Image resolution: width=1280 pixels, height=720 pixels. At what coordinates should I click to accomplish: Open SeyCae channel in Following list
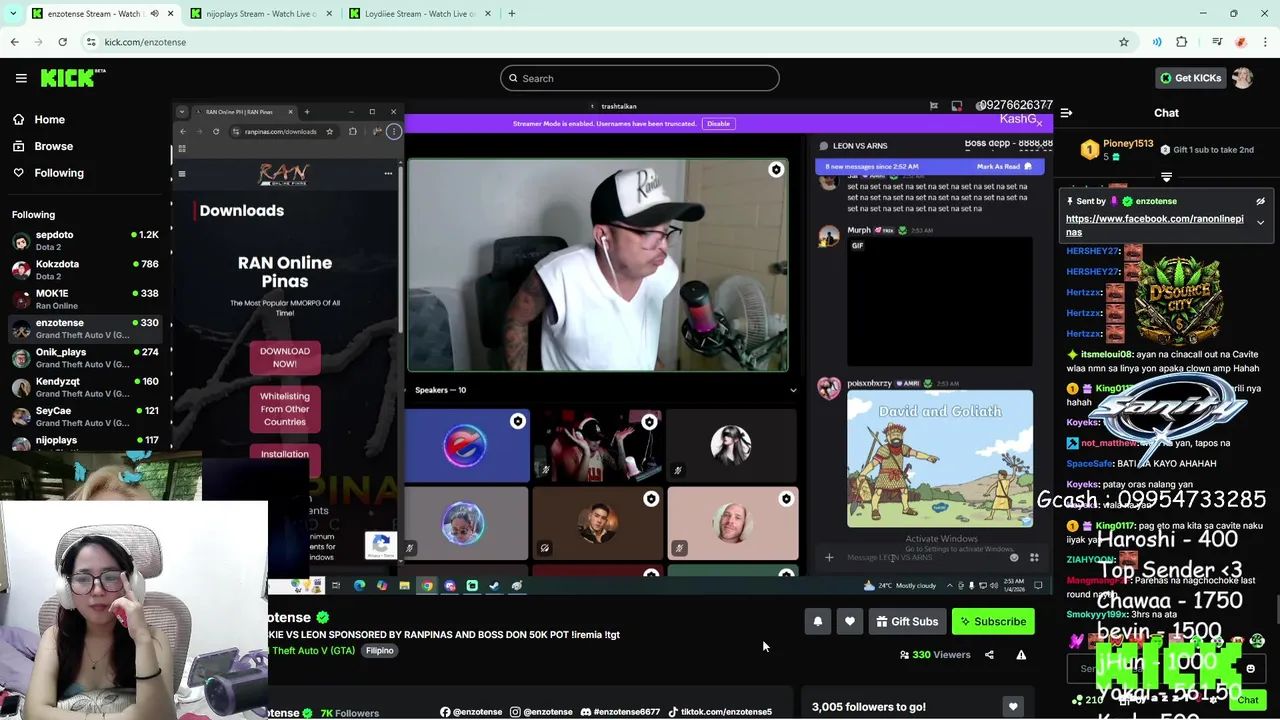tap(85, 416)
